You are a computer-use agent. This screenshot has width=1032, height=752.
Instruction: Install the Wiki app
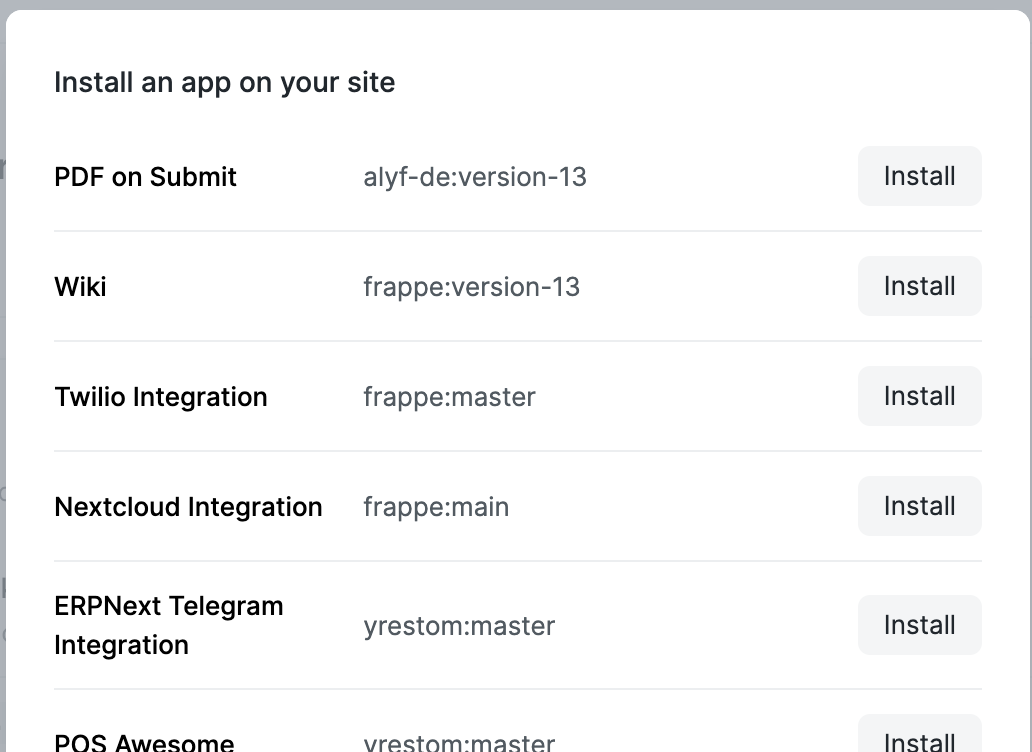click(x=918, y=286)
